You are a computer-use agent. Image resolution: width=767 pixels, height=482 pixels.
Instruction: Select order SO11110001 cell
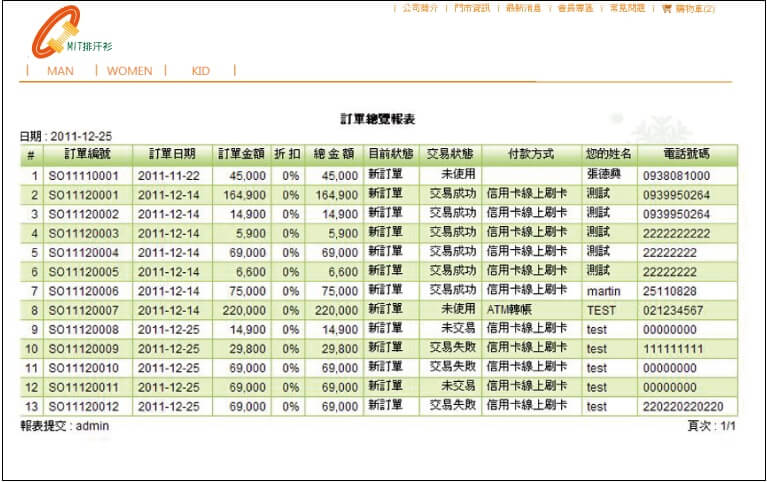(84, 176)
